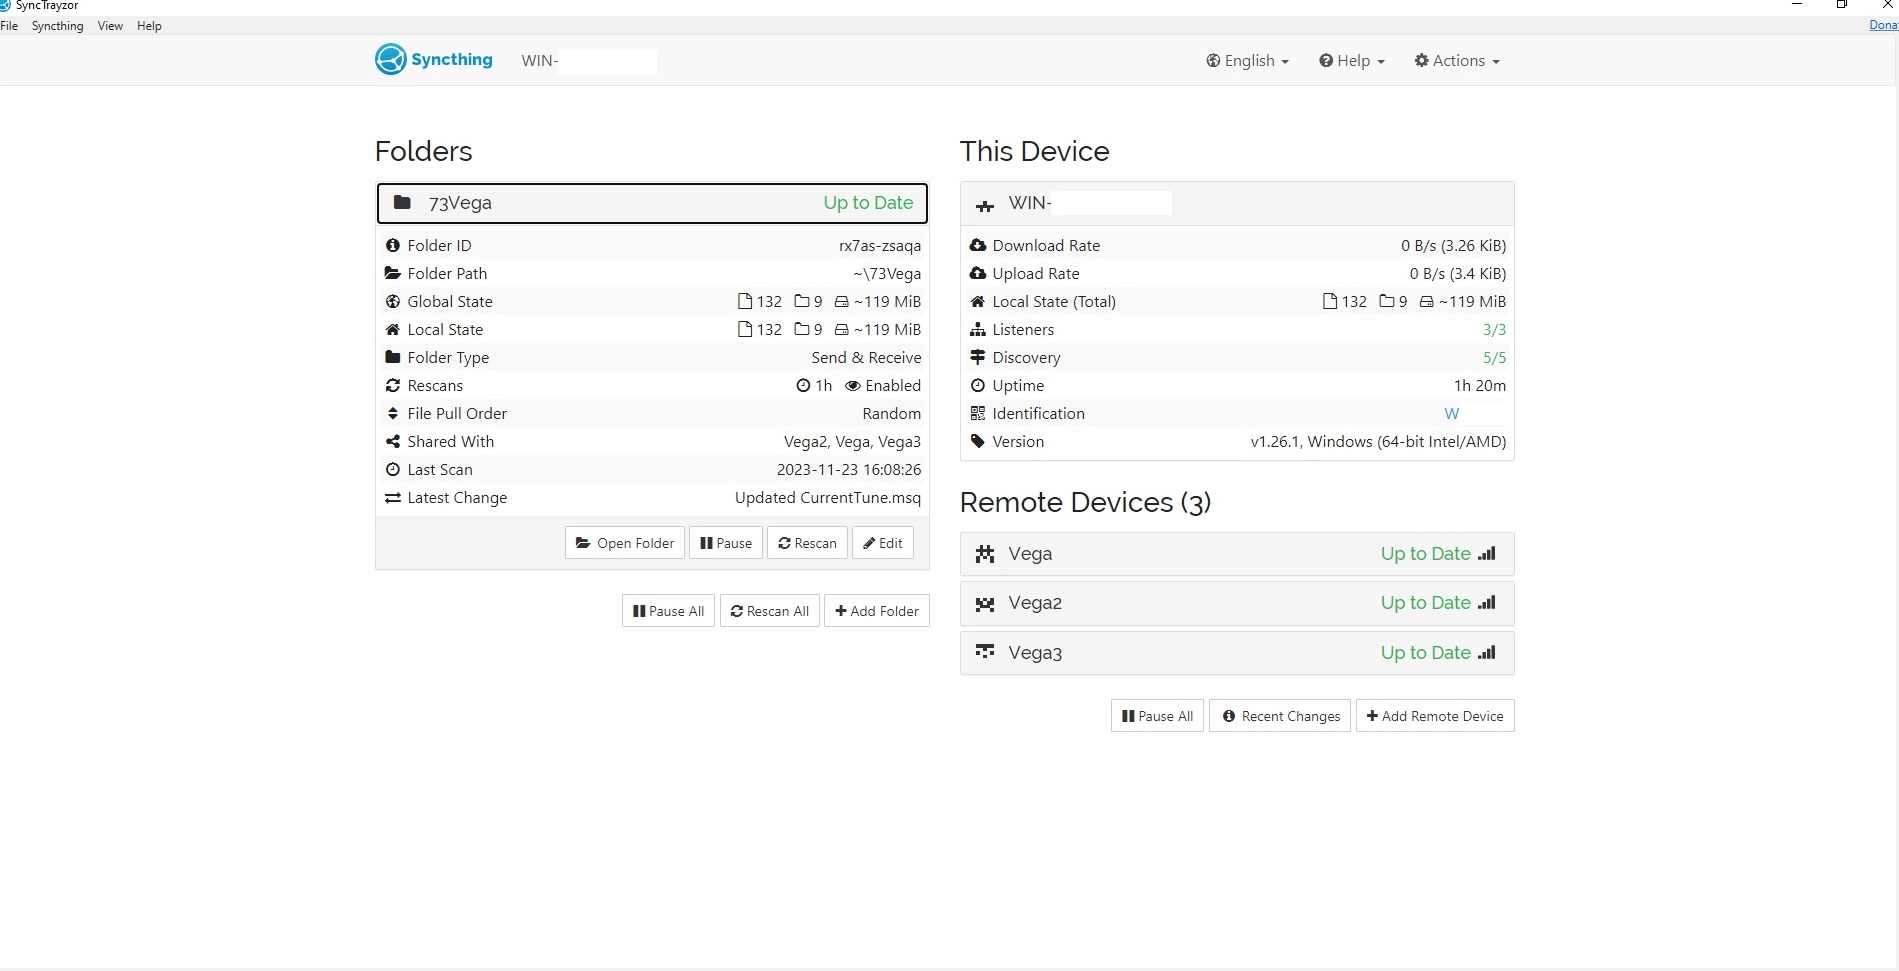The width and height of the screenshot is (1899, 971).
Task: Expand the Vega remote device row
Action: (1237, 554)
